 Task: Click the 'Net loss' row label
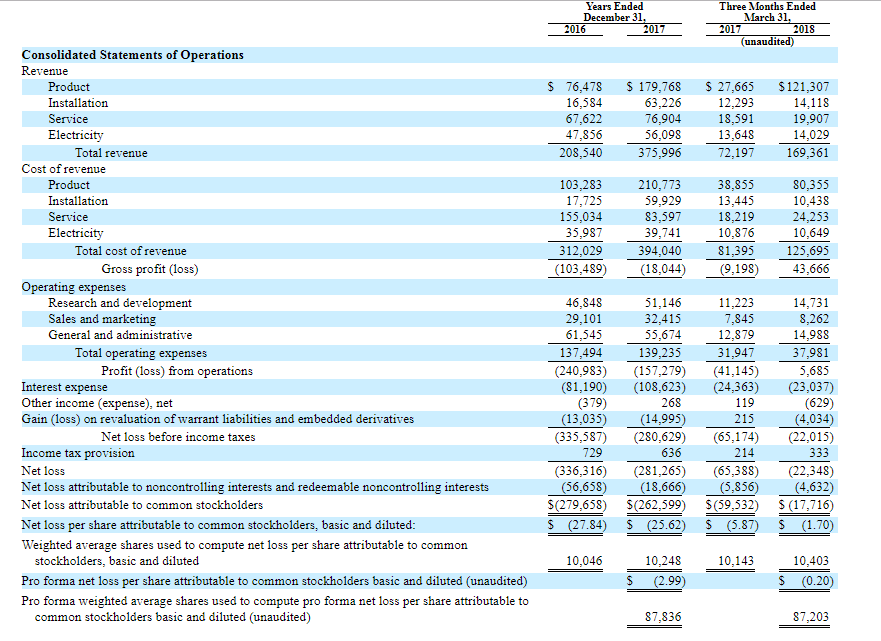pos(43,471)
